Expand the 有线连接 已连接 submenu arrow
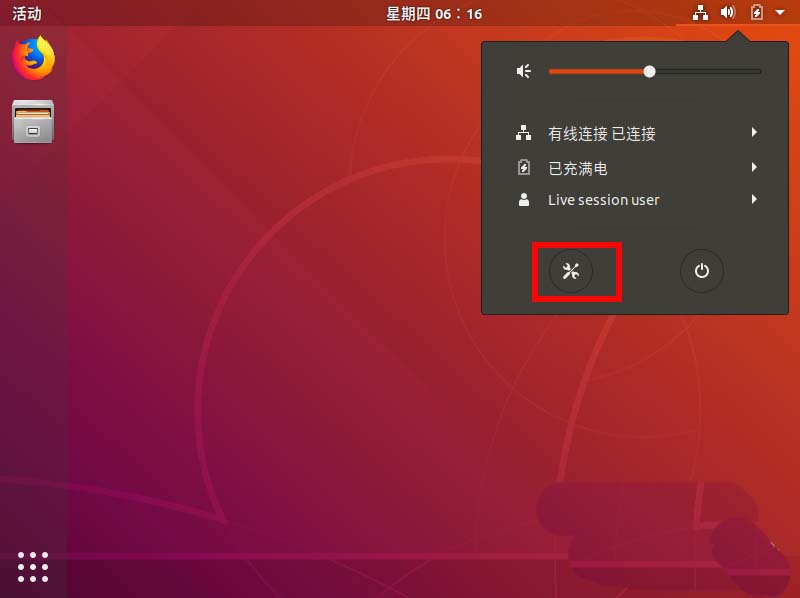Image resolution: width=800 pixels, height=598 pixels. [754, 133]
